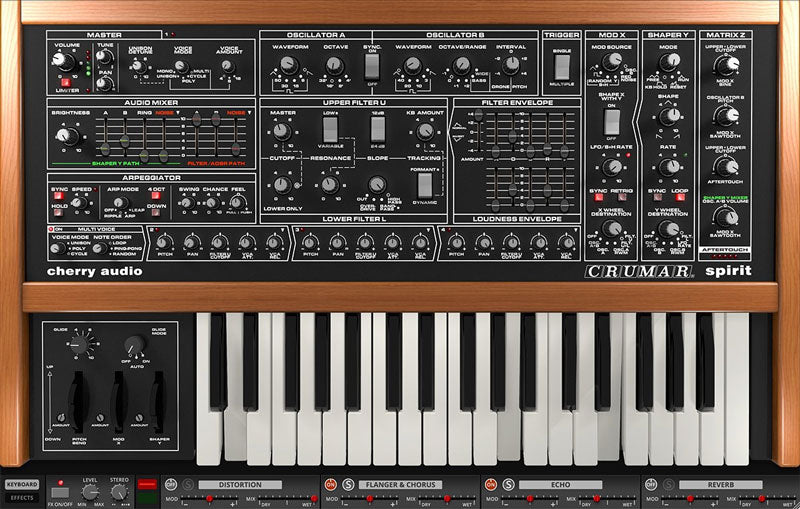Click the Flanger & Chorus S button
The height and width of the screenshot is (509, 800).
click(x=348, y=484)
